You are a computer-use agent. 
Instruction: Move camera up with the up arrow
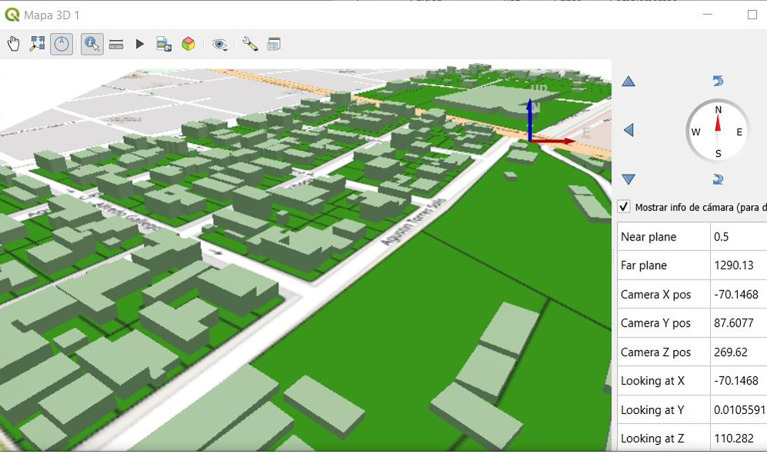629,81
